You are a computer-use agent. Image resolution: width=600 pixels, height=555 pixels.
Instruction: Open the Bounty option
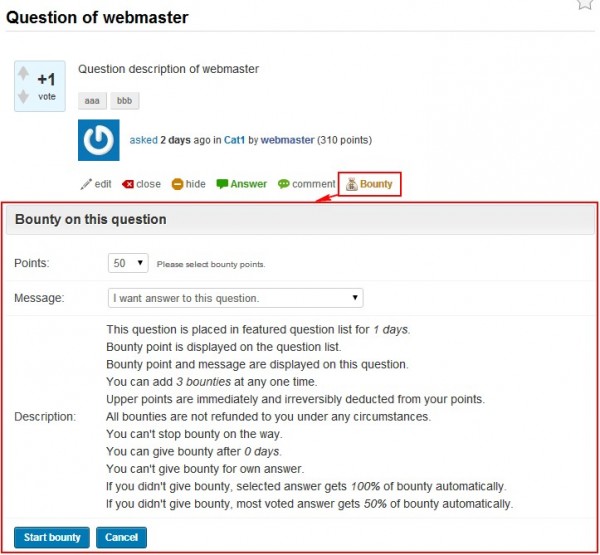click(369, 184)
